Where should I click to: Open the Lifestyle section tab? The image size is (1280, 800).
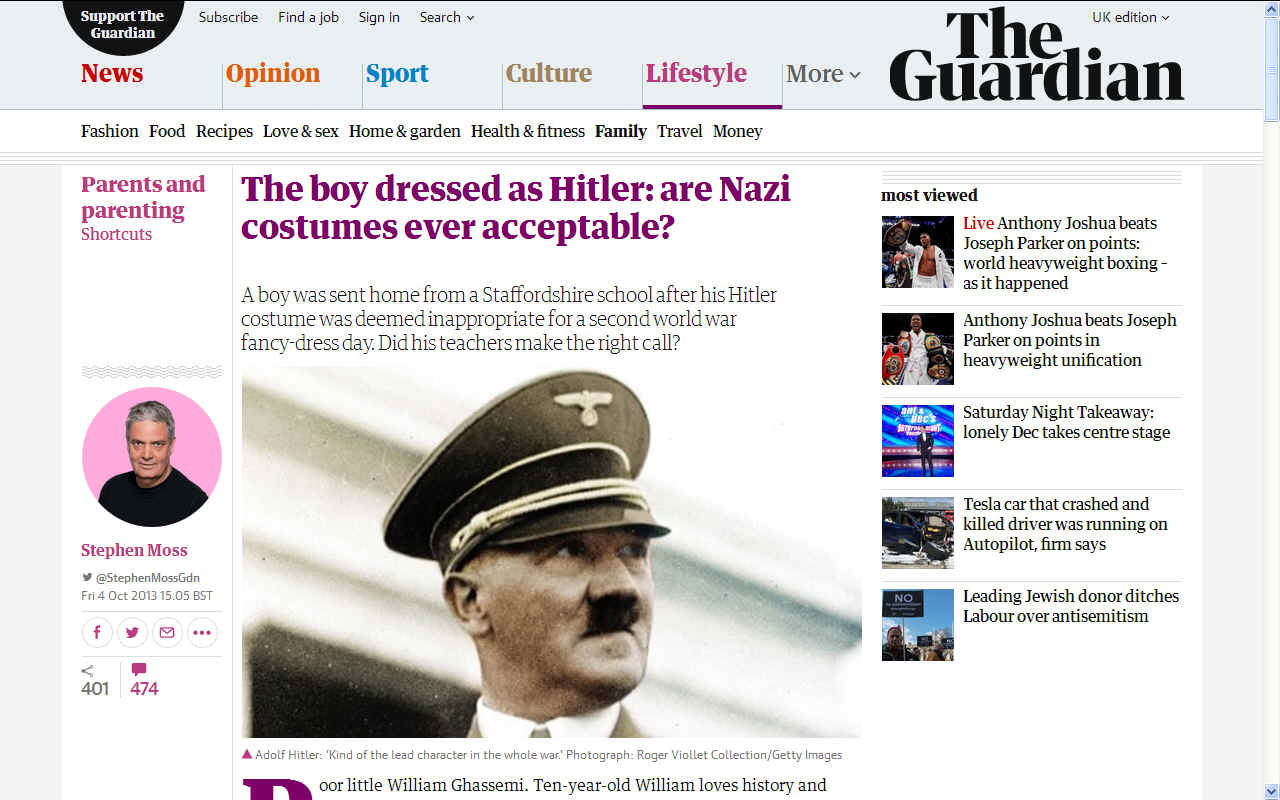tap(696, 73)
